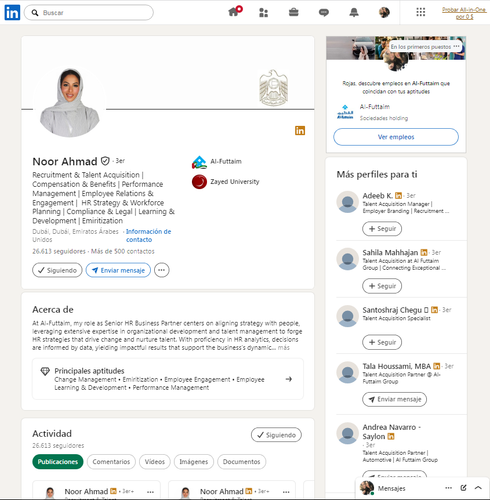Select the Vídeos filter
The height and width of the screenshot is (500, 490).
(x=155, y=462)
